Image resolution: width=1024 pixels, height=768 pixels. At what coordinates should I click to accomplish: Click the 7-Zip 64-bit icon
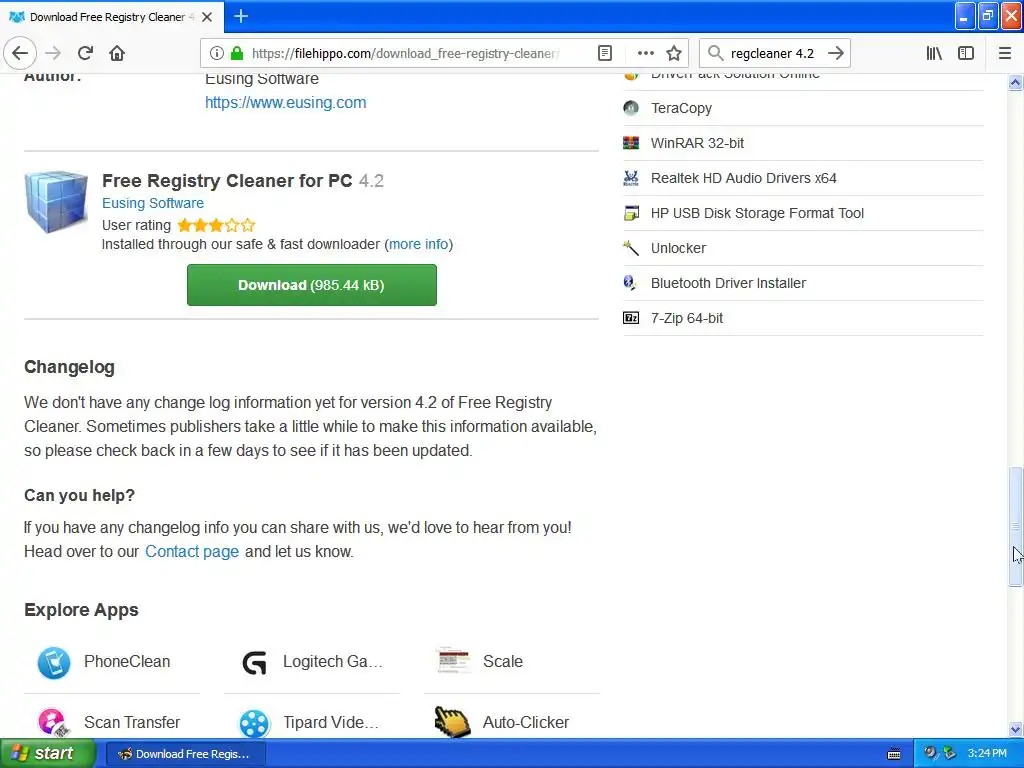[x=631, y=318]
